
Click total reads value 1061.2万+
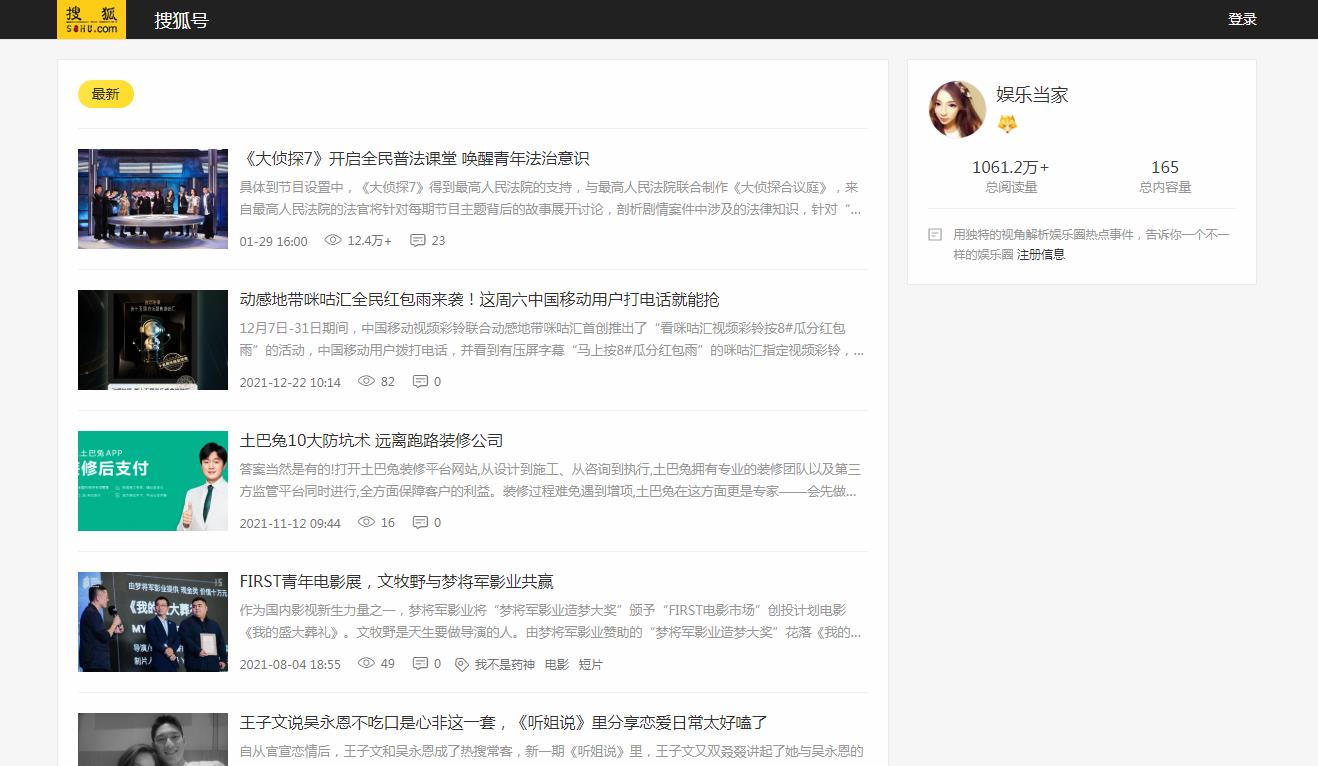[x=1011, y=167]
